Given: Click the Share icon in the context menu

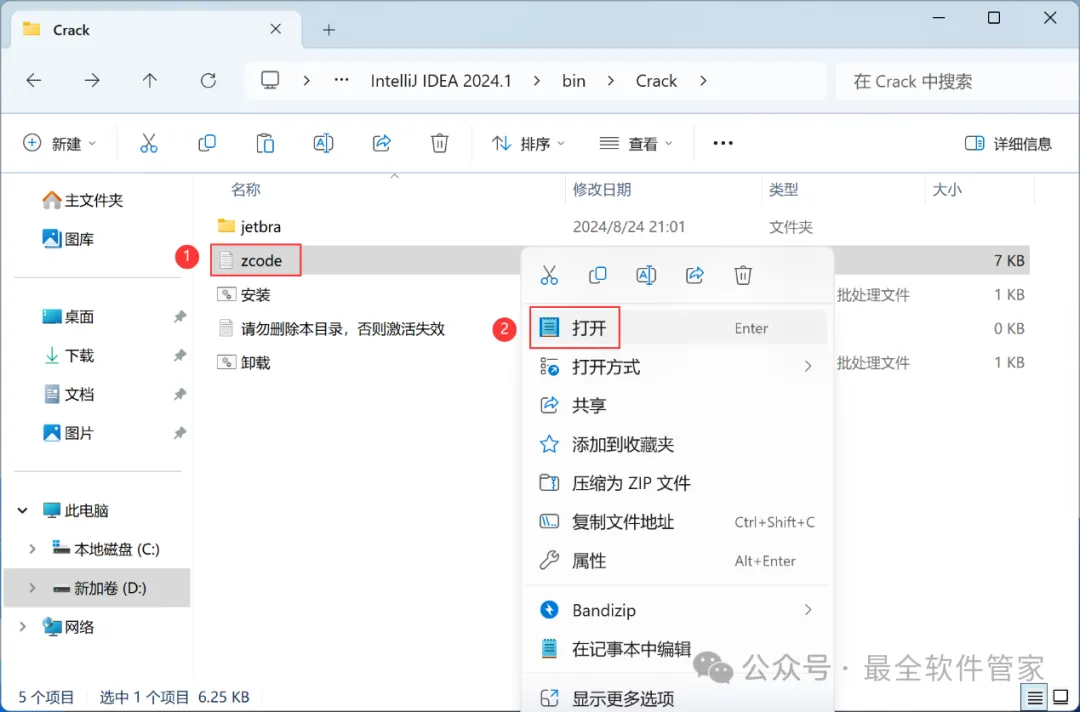Looking at the screenshot, I should [694, 275].
